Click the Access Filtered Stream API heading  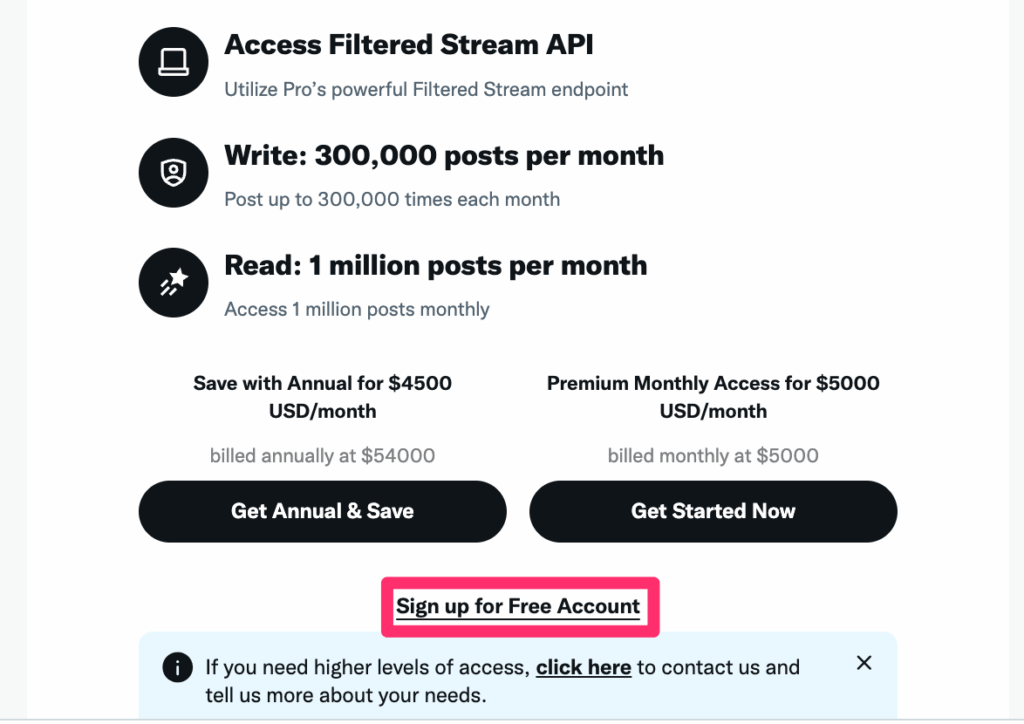tap(409, 45)
